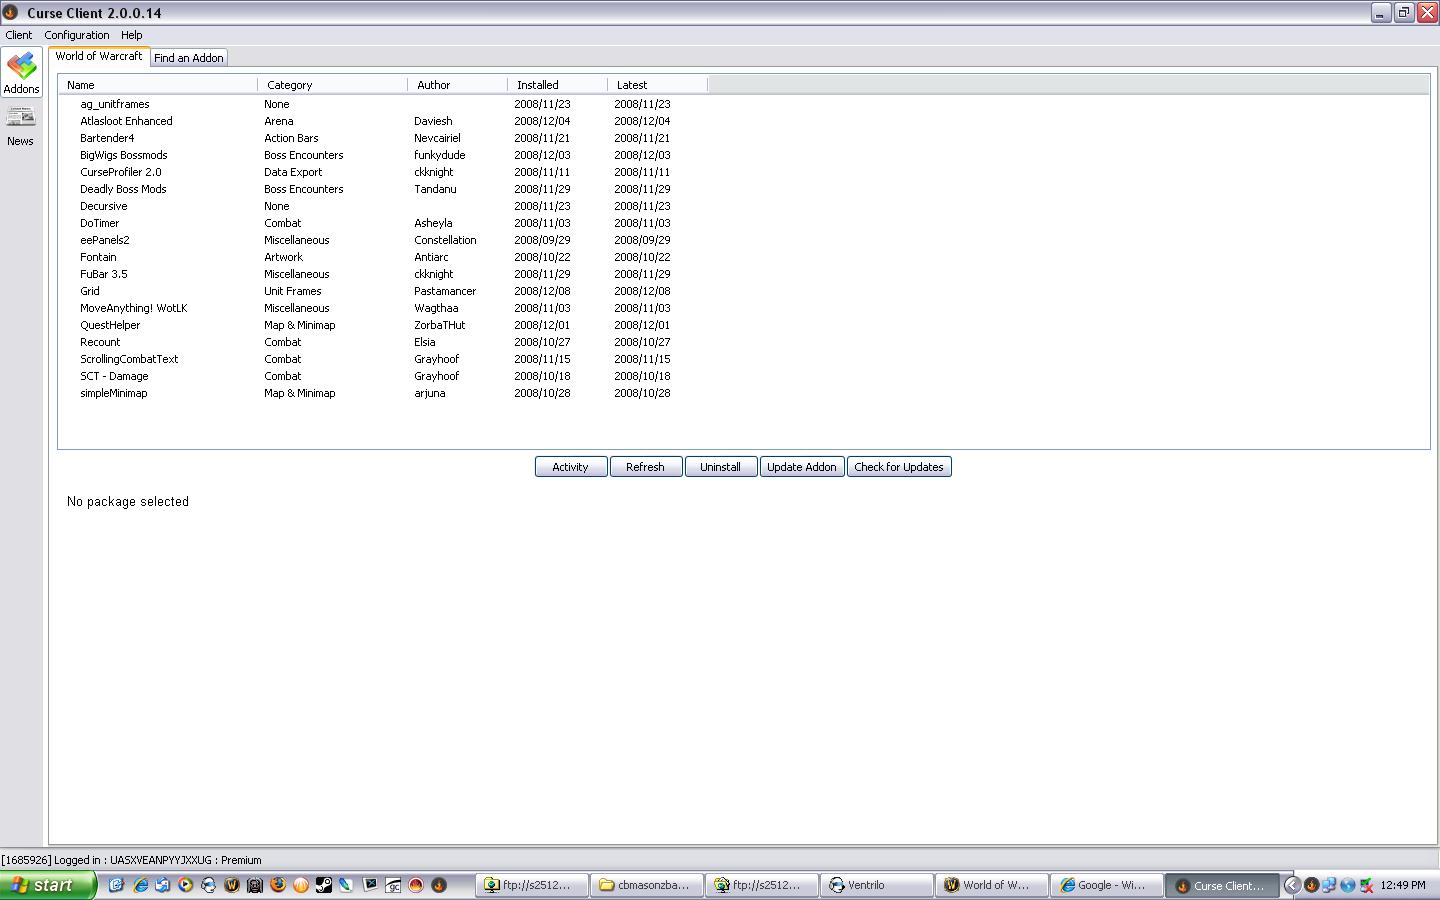This screenshot has width=1440, height=900.
Task: Open the News section in sidebar
Action: (21, 126)
